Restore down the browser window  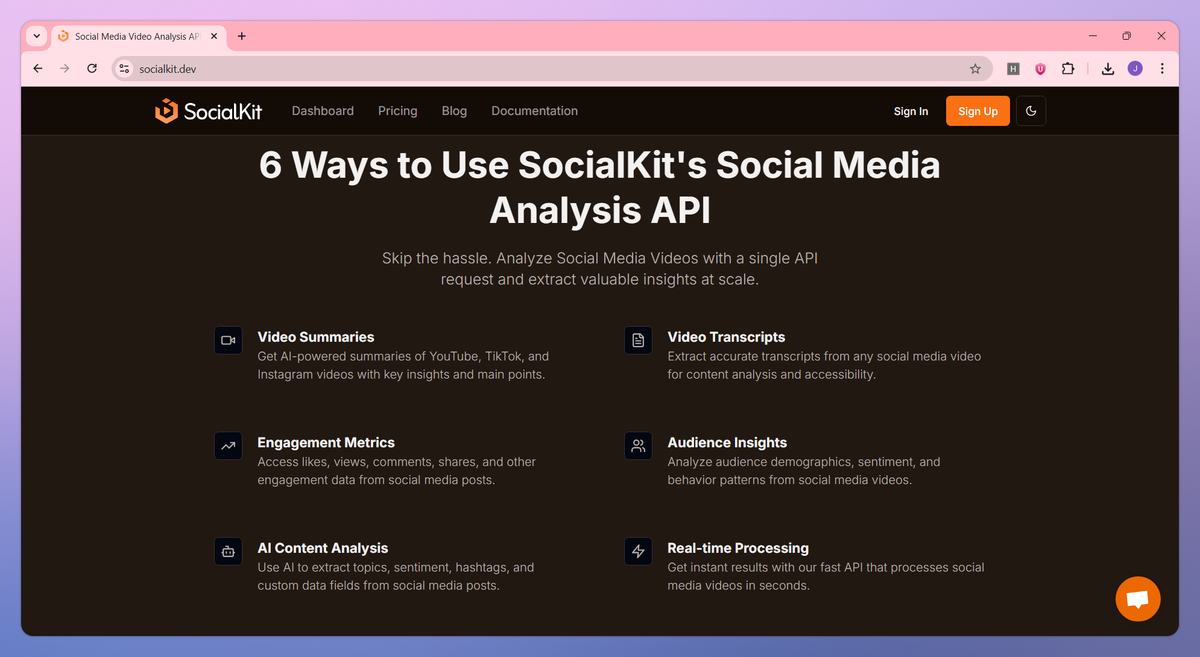click(1126, 36)
